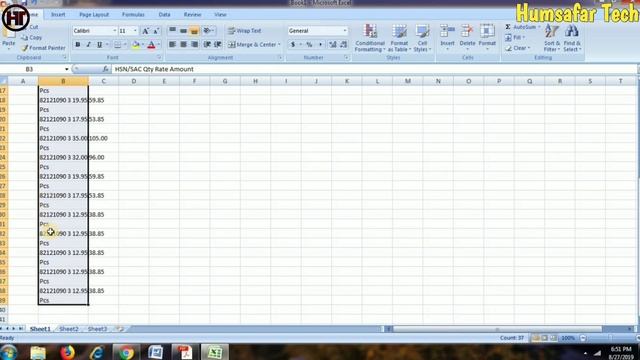Image resolution: width=640 pixels, height=360 pixels.
Task: Align cell text to the right
Action: [194, 44]
